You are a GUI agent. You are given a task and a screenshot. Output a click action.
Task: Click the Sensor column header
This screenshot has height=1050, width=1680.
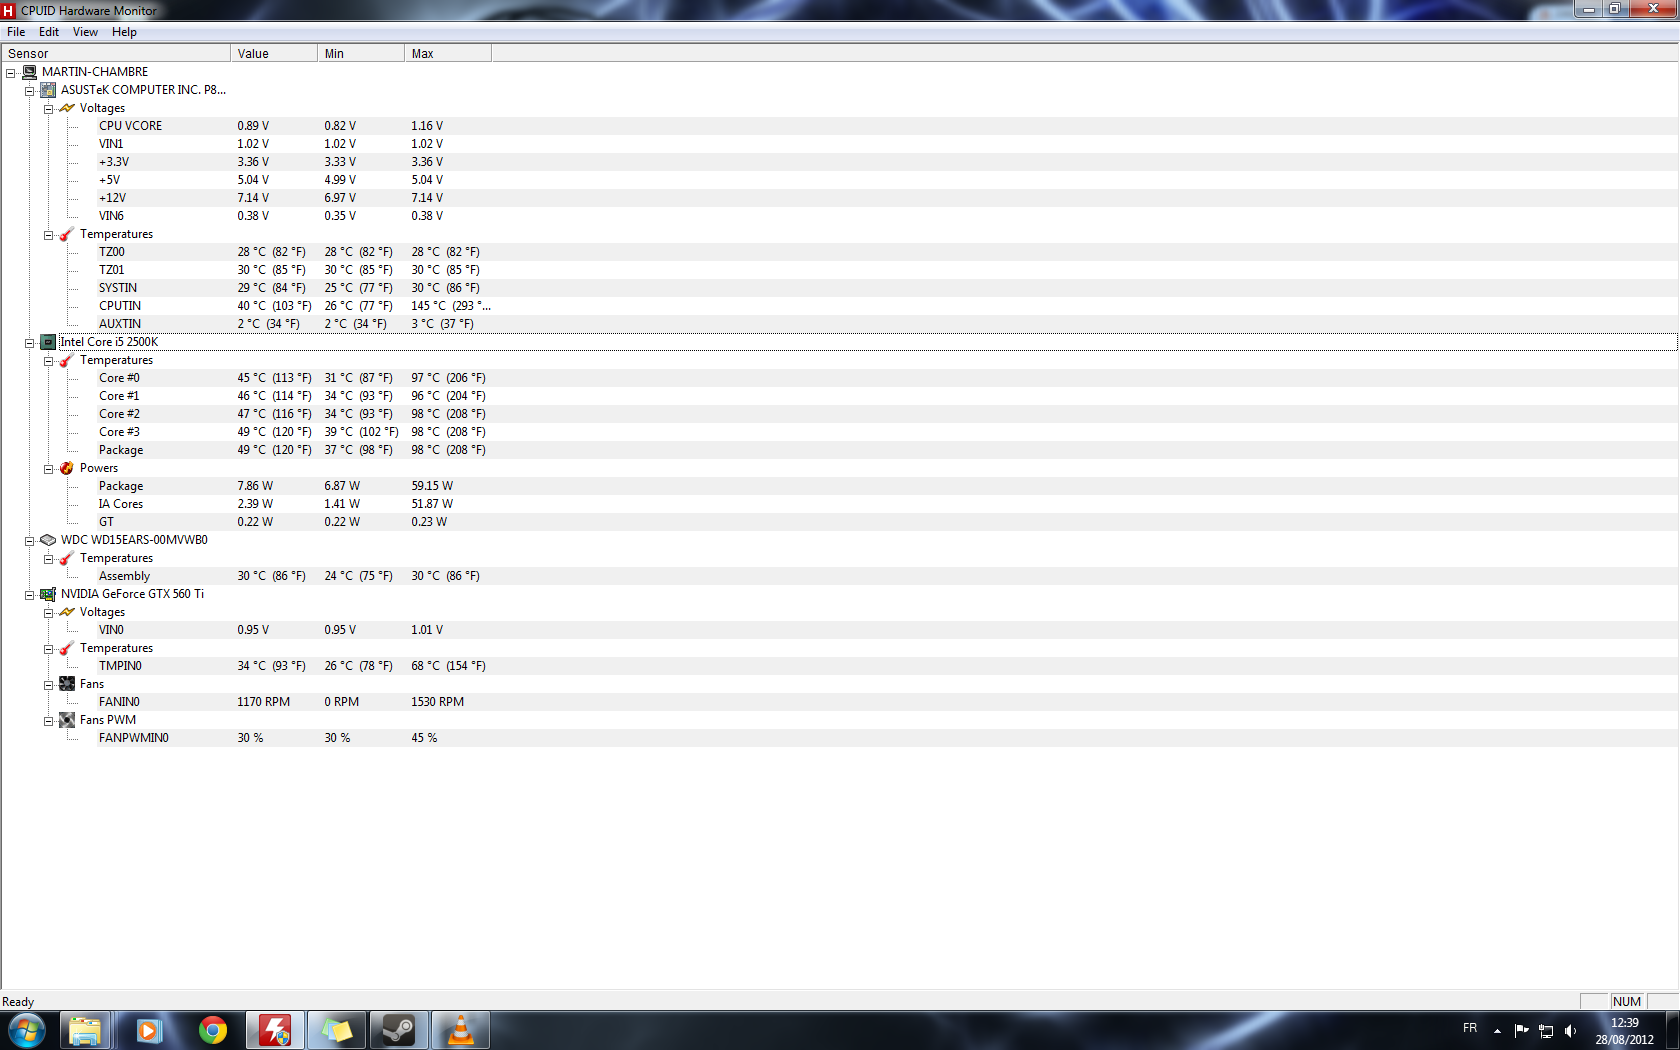point(116,53)
